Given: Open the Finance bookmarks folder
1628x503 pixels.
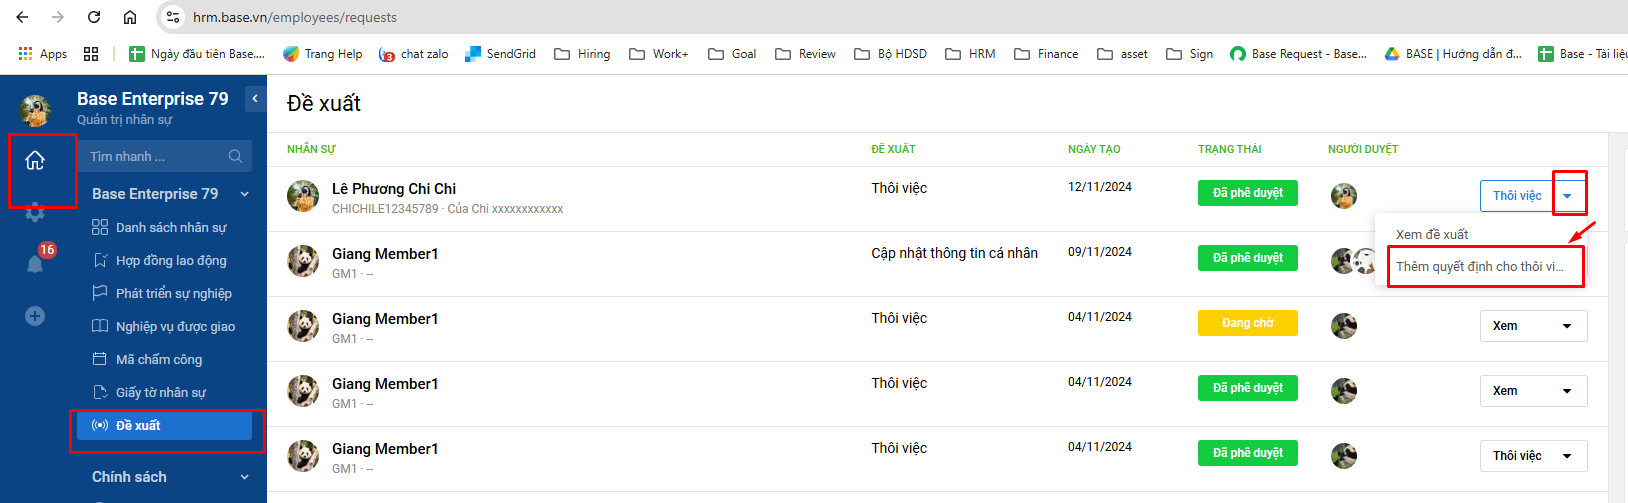Looking at the screenshot, I should pos(1046,54).
